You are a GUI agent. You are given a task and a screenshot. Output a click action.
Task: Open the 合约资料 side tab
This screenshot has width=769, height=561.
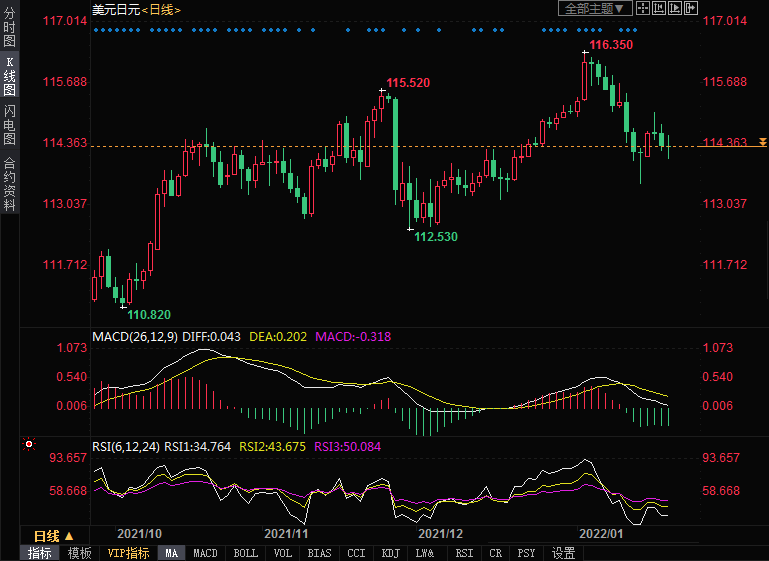tap(9, 182)
